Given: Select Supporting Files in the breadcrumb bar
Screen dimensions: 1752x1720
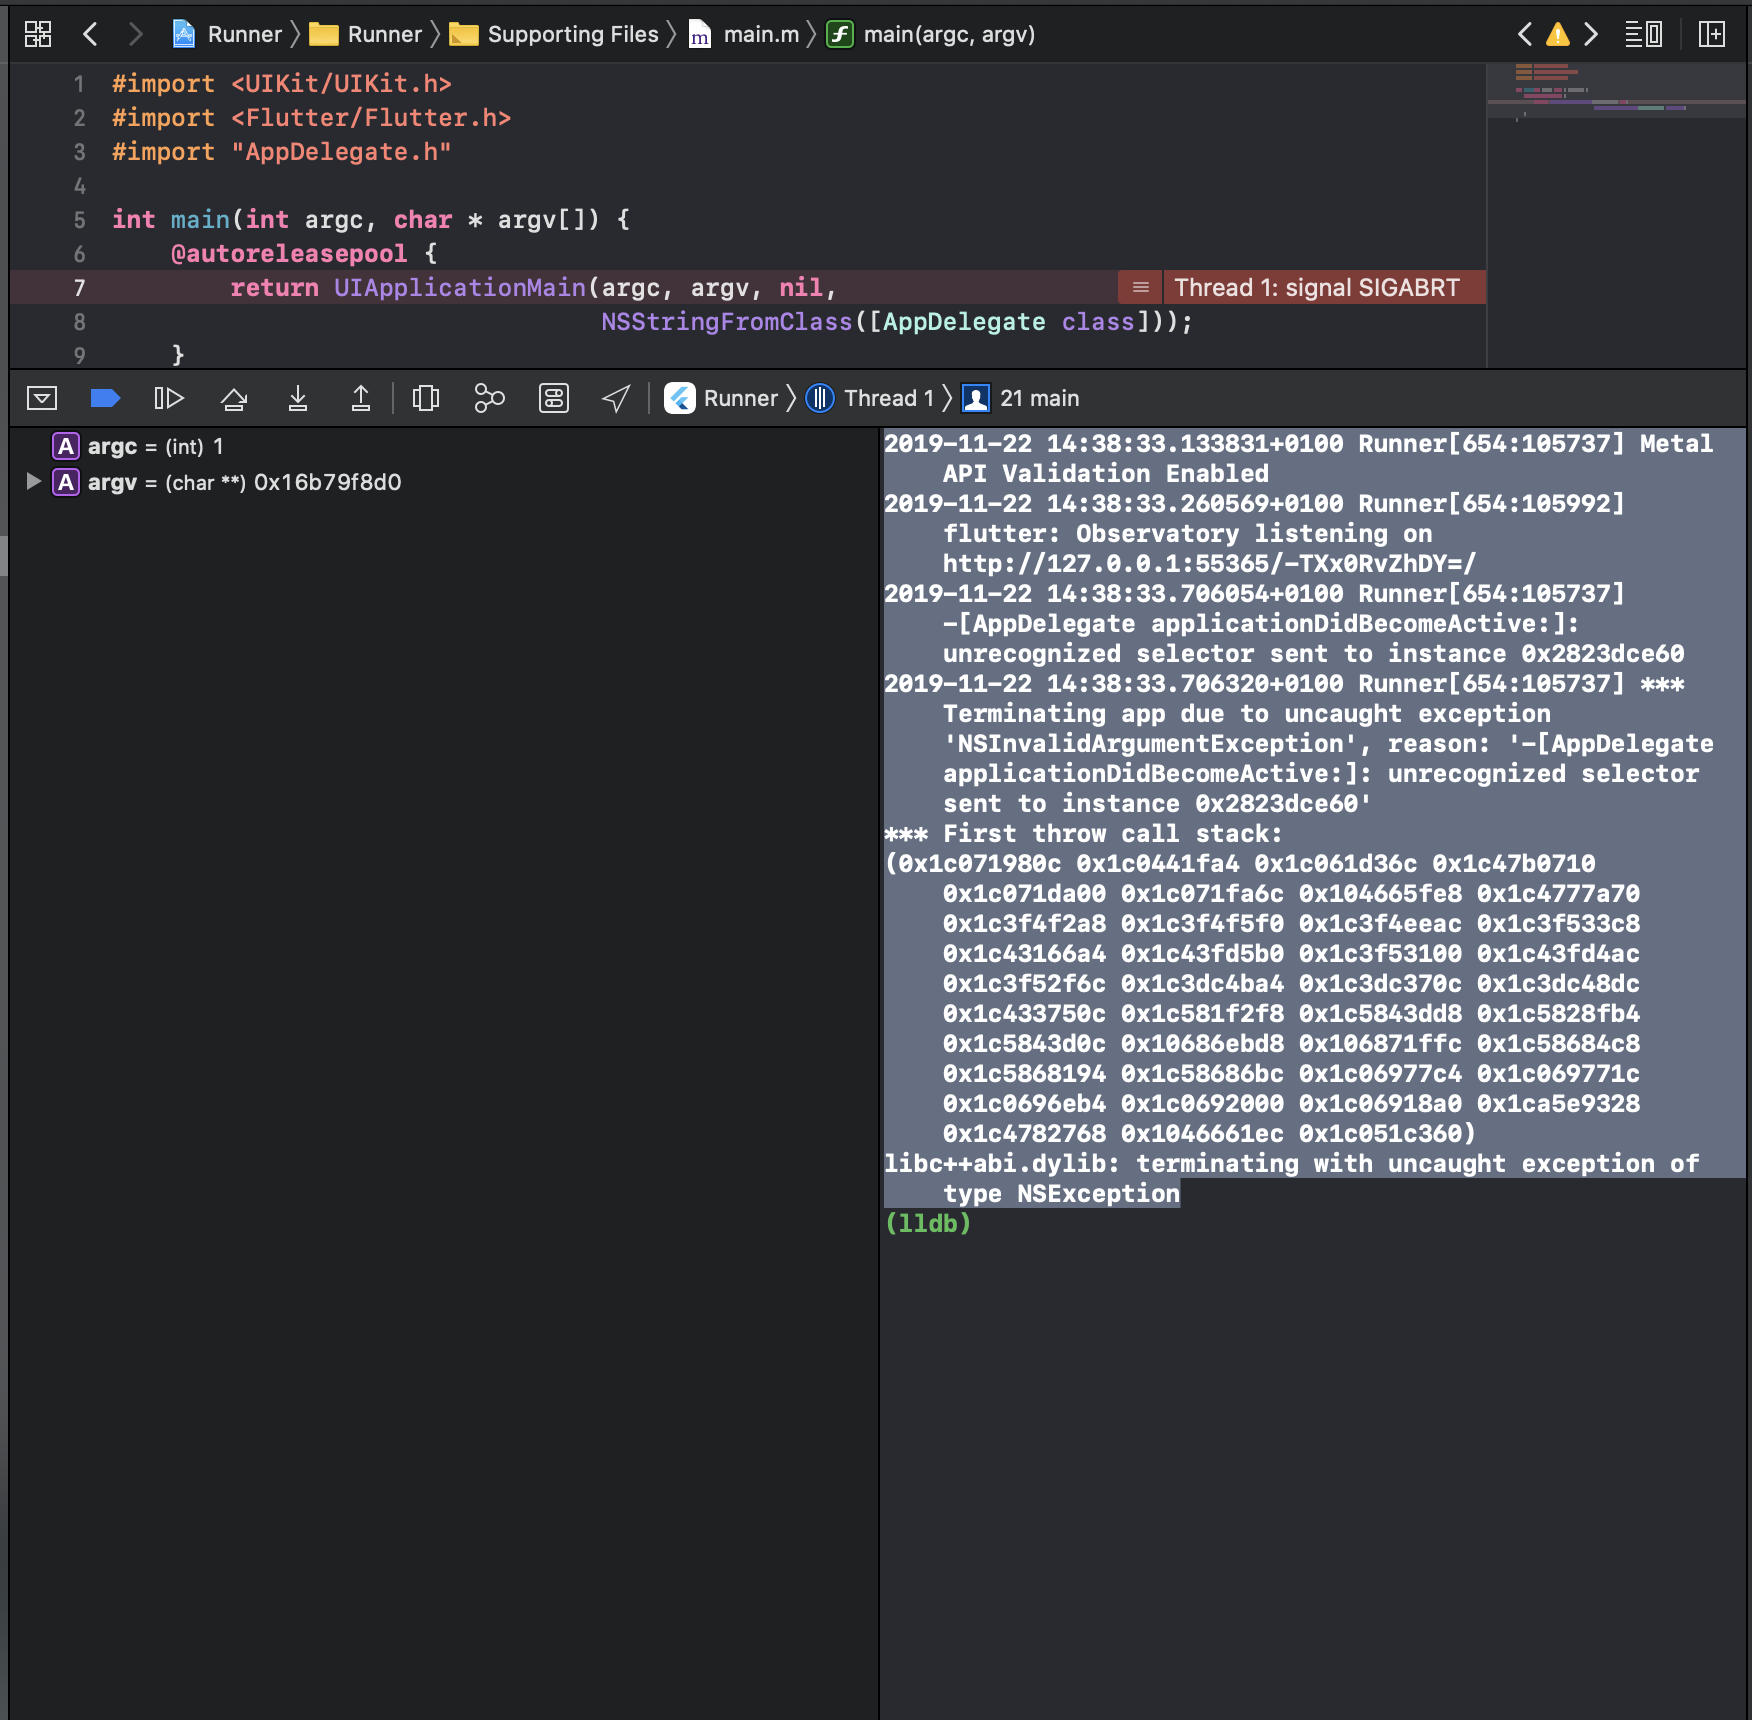Looking at the screenshot, I should (x=570, y=33).
